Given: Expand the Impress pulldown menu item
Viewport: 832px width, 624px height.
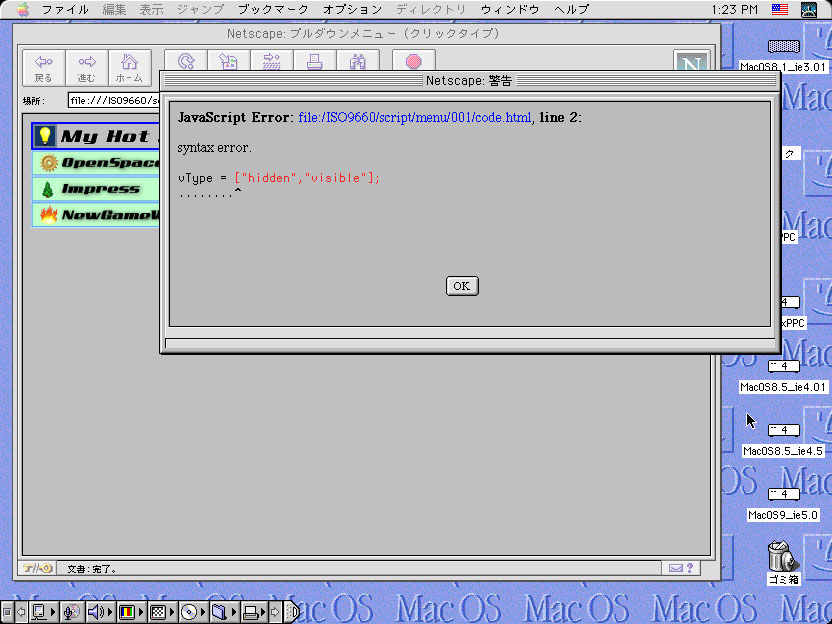Looking at the screenshot, I should coord(98,188).
